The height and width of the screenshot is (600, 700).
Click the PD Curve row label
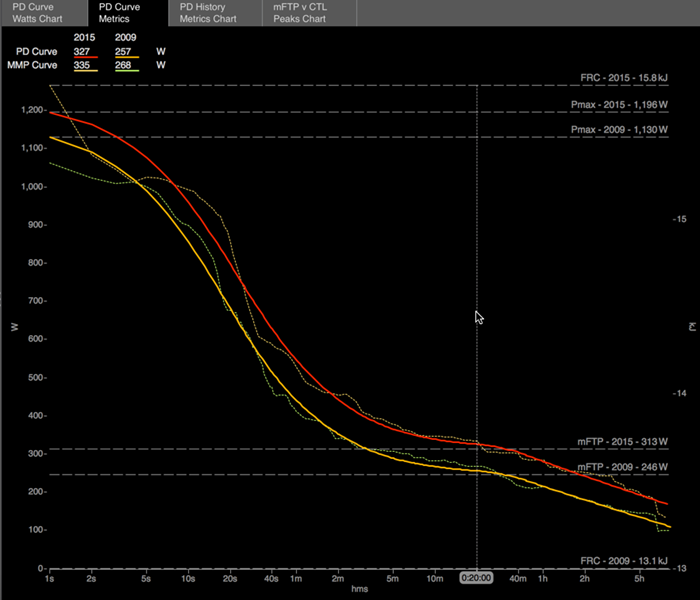pos(37,51)
